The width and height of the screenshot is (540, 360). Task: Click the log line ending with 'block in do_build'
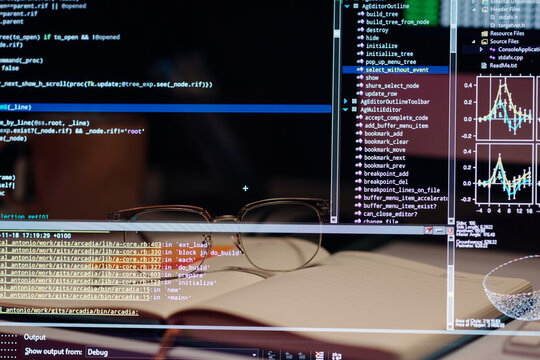point(120,252)
